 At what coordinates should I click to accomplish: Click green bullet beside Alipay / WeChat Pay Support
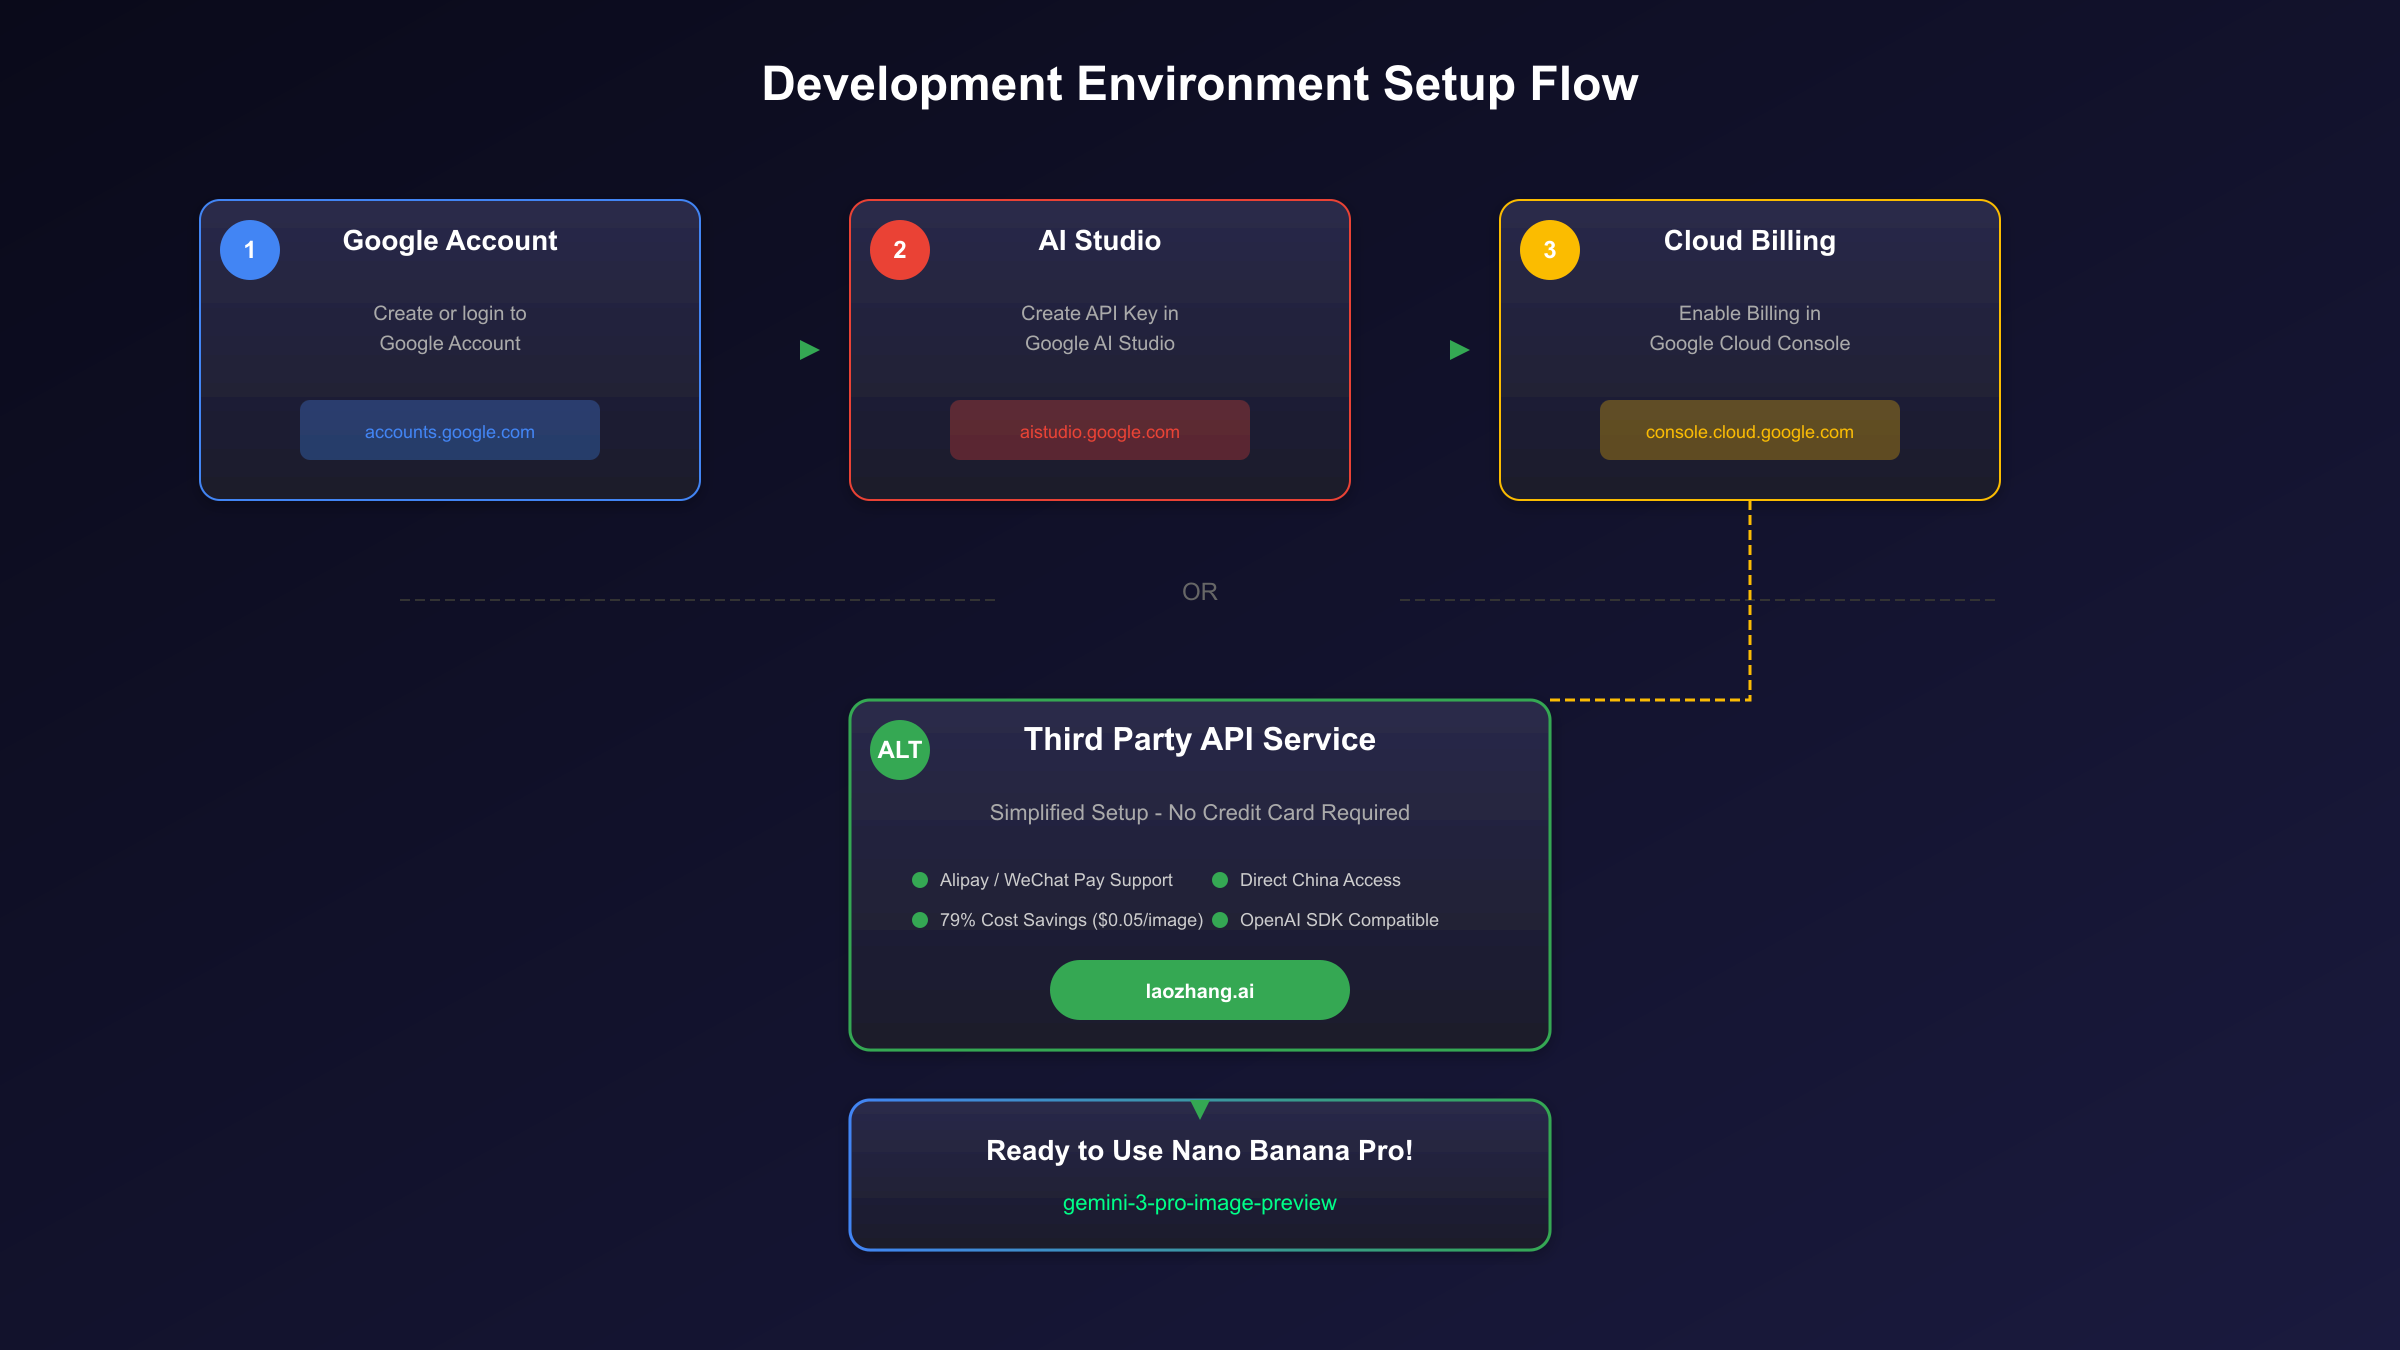pyautogui.click(x=920, y=880)
